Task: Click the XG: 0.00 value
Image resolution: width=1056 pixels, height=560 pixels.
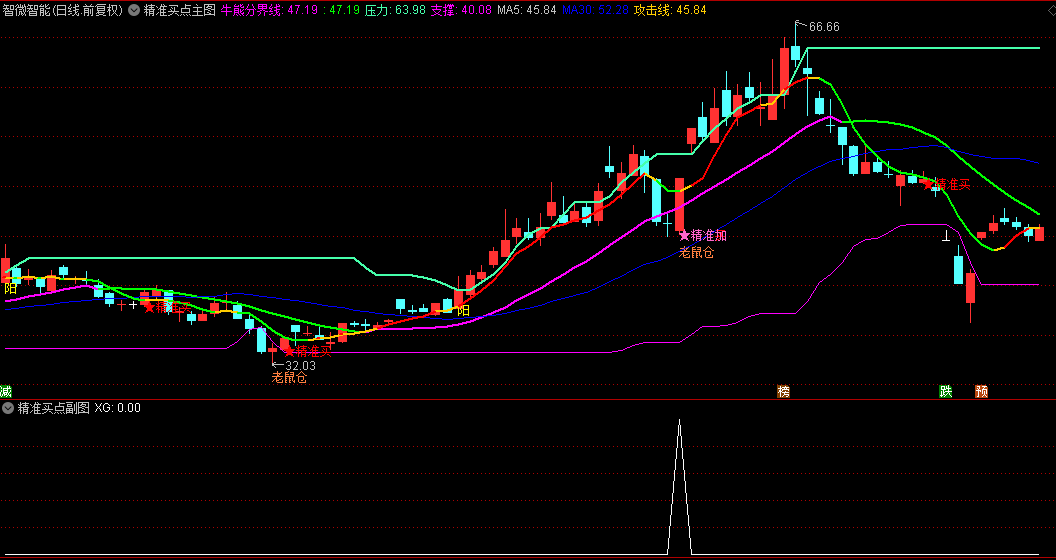Action: (x=118, y=408)
